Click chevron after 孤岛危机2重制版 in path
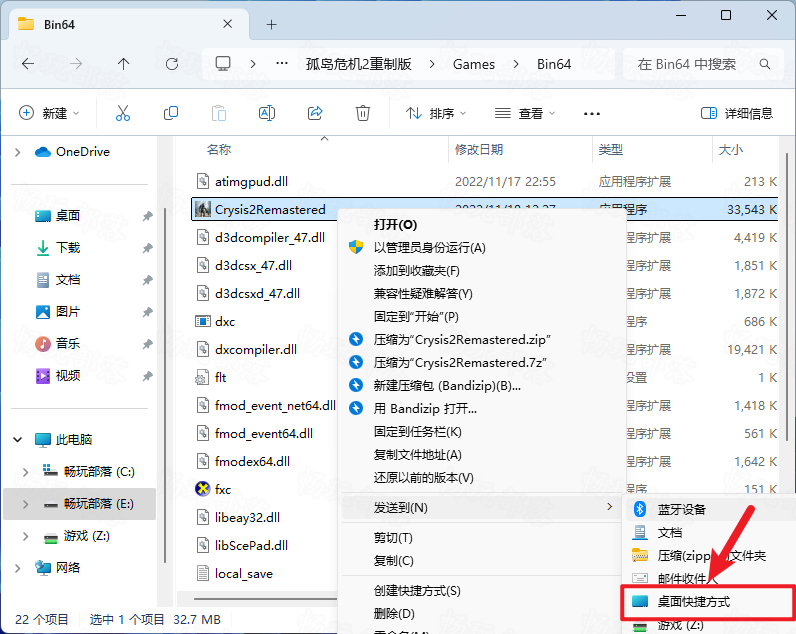This screenshot has height=634, width=796. tap(432, 64)
